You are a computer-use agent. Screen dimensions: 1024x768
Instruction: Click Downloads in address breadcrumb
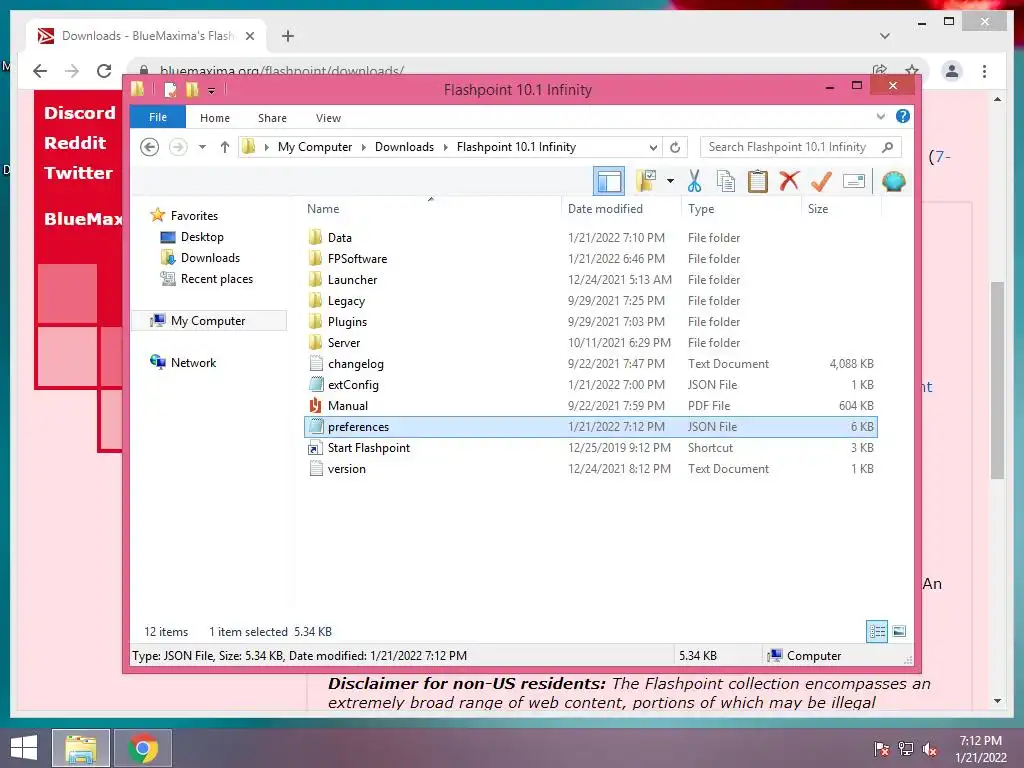[x=404, y=147]
